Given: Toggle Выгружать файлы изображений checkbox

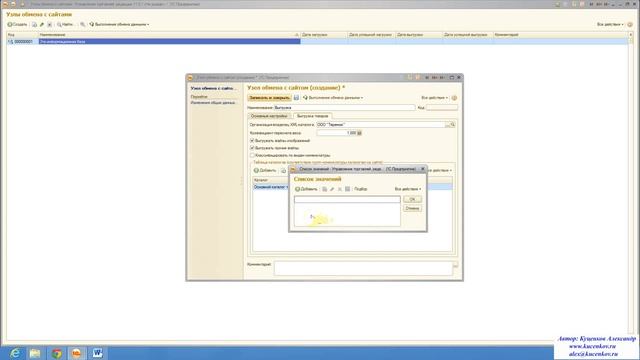Looking at the screenshot, I should coord(252,140).
